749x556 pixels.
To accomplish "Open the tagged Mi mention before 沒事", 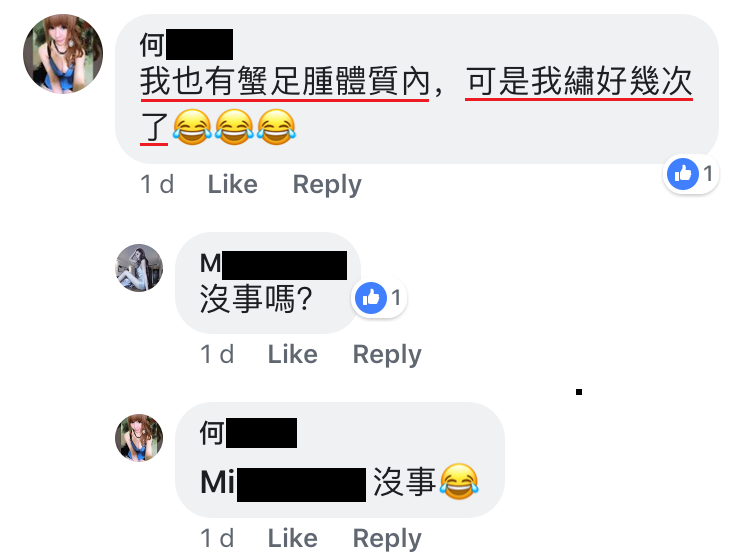I will (x=283, y=483).
